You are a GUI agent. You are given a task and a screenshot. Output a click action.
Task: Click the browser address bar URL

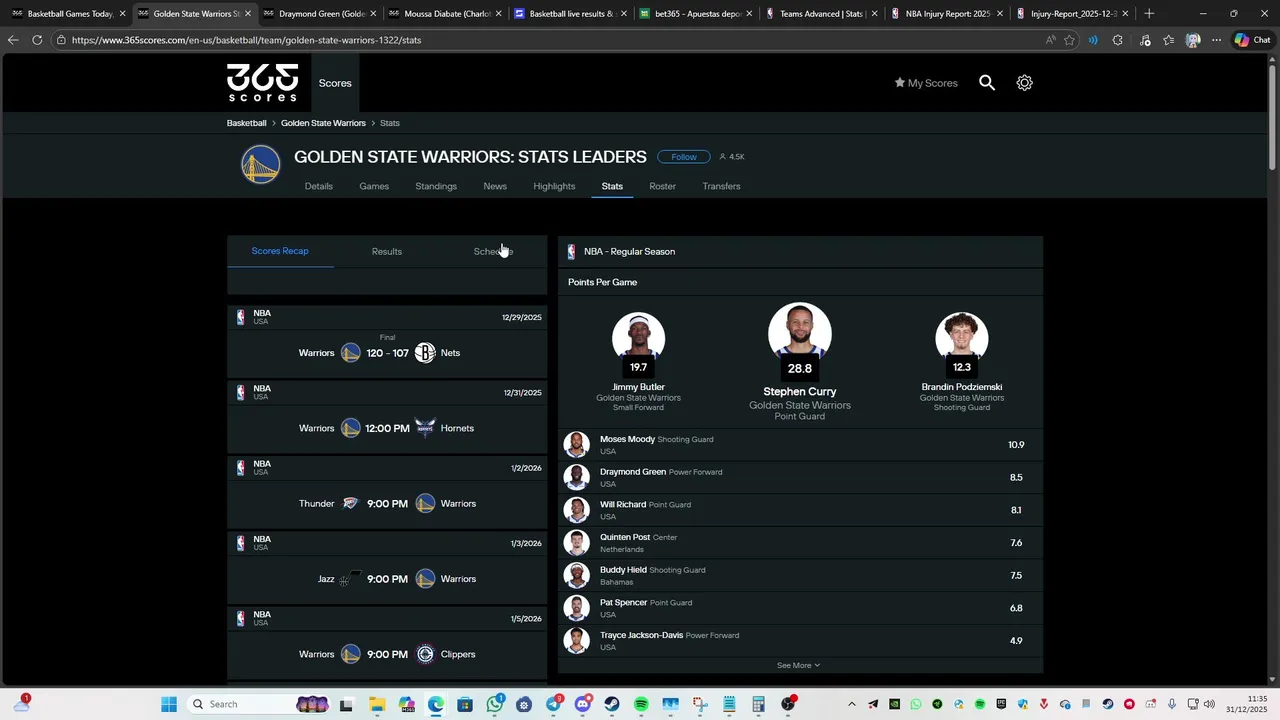pyautogui.click(x=246, y=40)
